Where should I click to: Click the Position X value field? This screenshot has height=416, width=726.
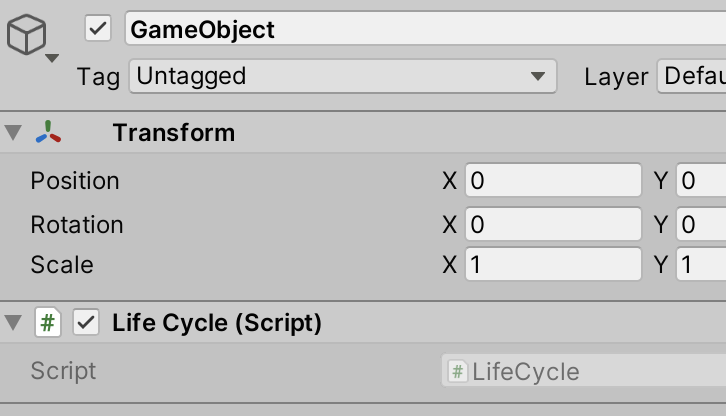point(553,180)
